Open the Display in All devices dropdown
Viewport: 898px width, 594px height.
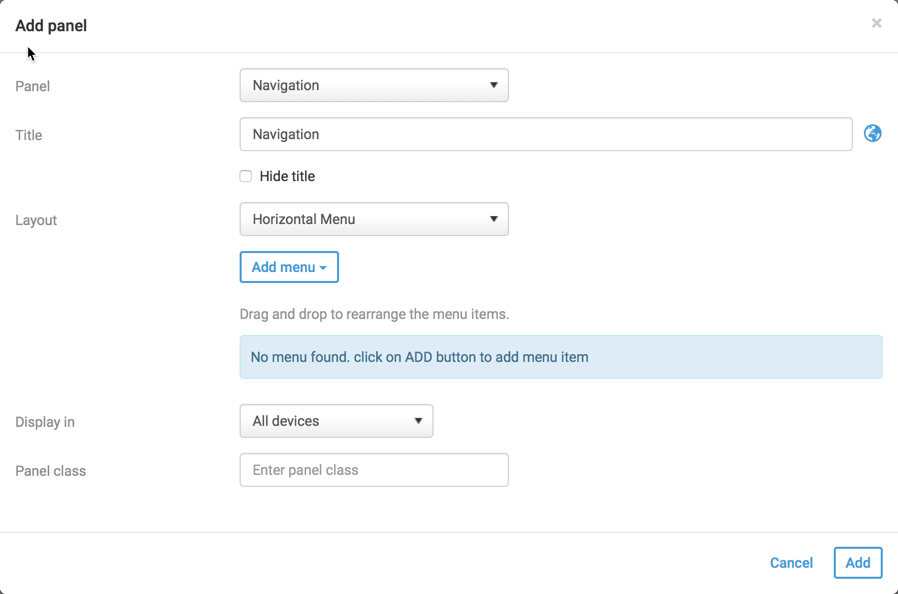tap(336, 422)
